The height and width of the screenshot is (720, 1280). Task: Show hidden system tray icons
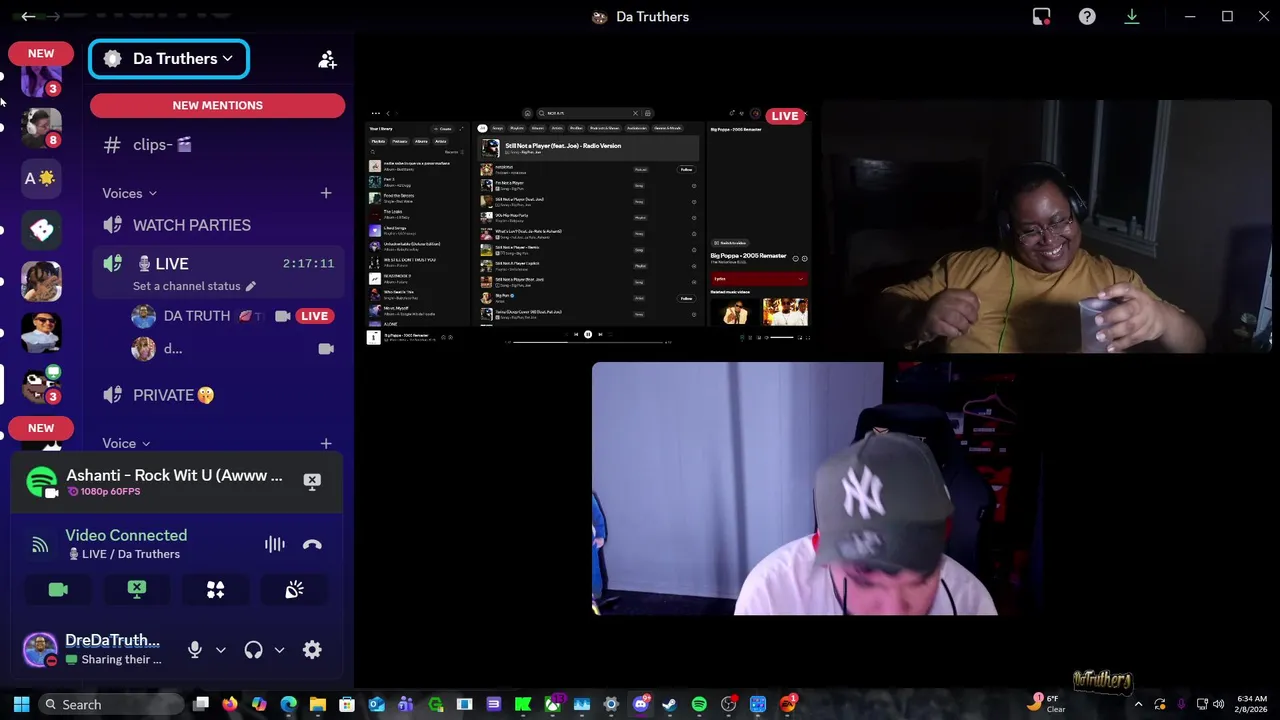(x=1137, y=704)
